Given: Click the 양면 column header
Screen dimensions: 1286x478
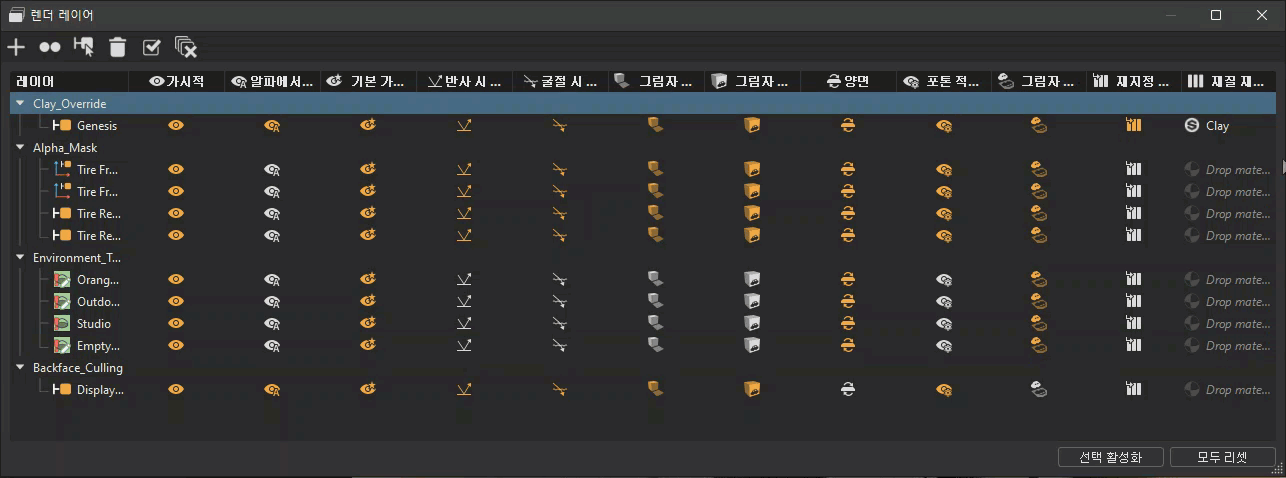Looking at the screenshot, I should pos(848,82).
